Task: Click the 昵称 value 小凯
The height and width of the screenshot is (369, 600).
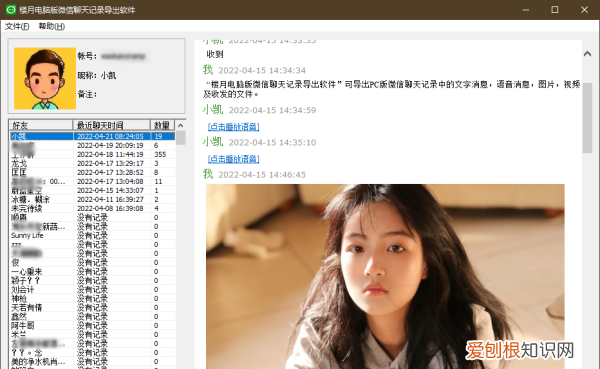Action: [108, 75]
